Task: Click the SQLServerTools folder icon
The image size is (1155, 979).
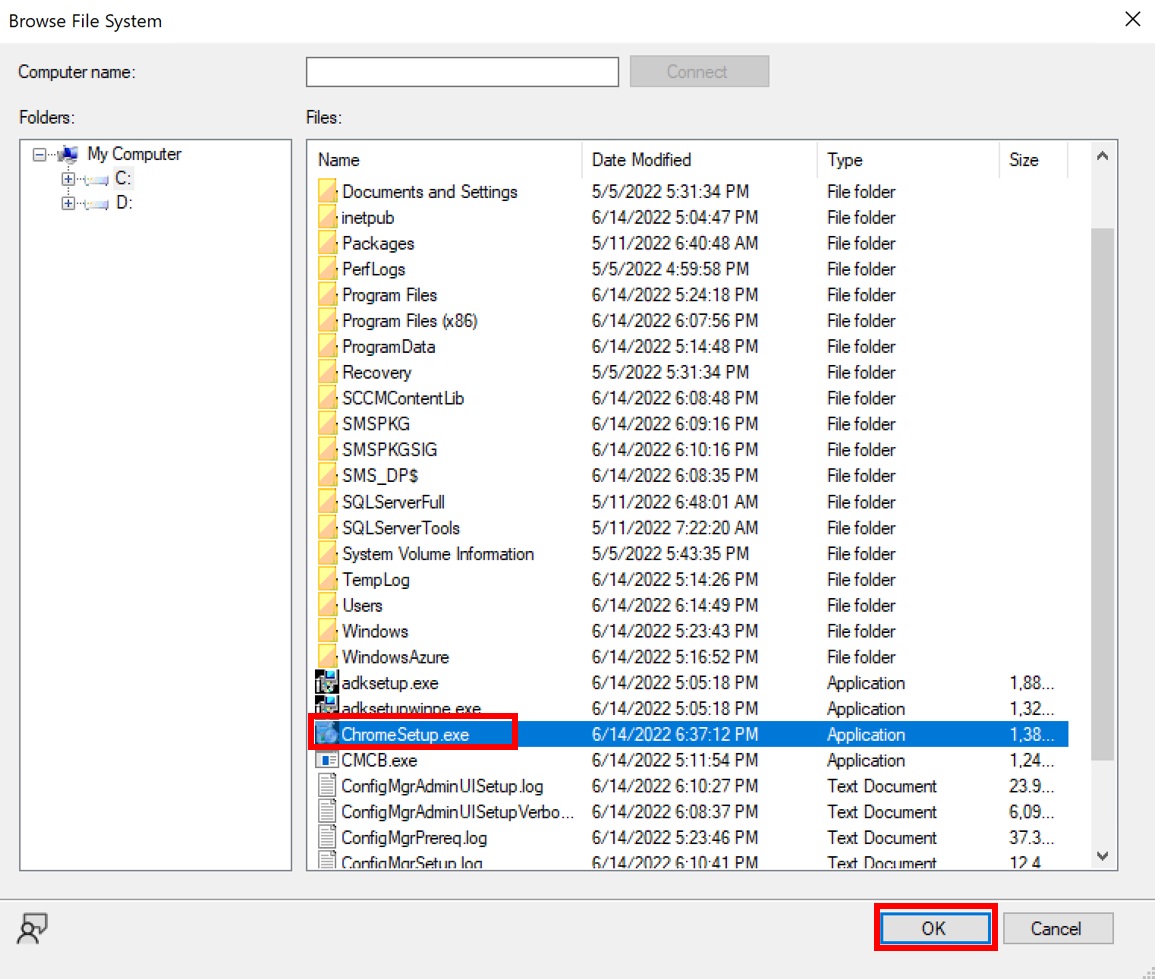Action: 327,527
